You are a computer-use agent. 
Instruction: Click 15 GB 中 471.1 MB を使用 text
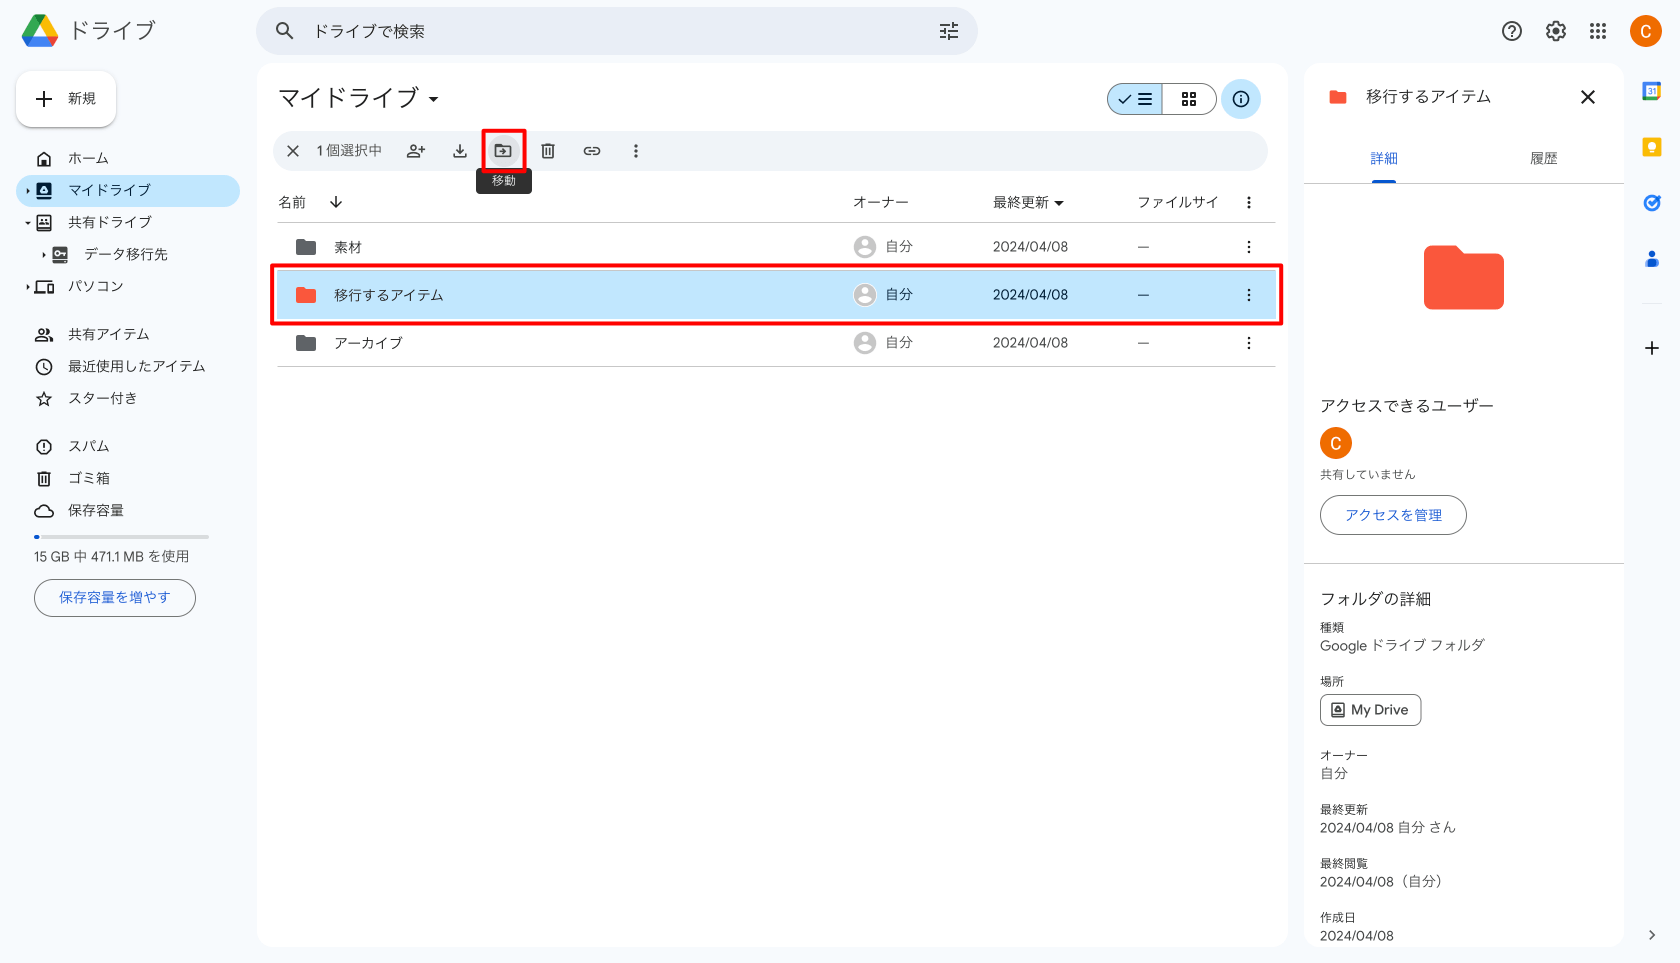pyautogui.click(x=112, y=557)
